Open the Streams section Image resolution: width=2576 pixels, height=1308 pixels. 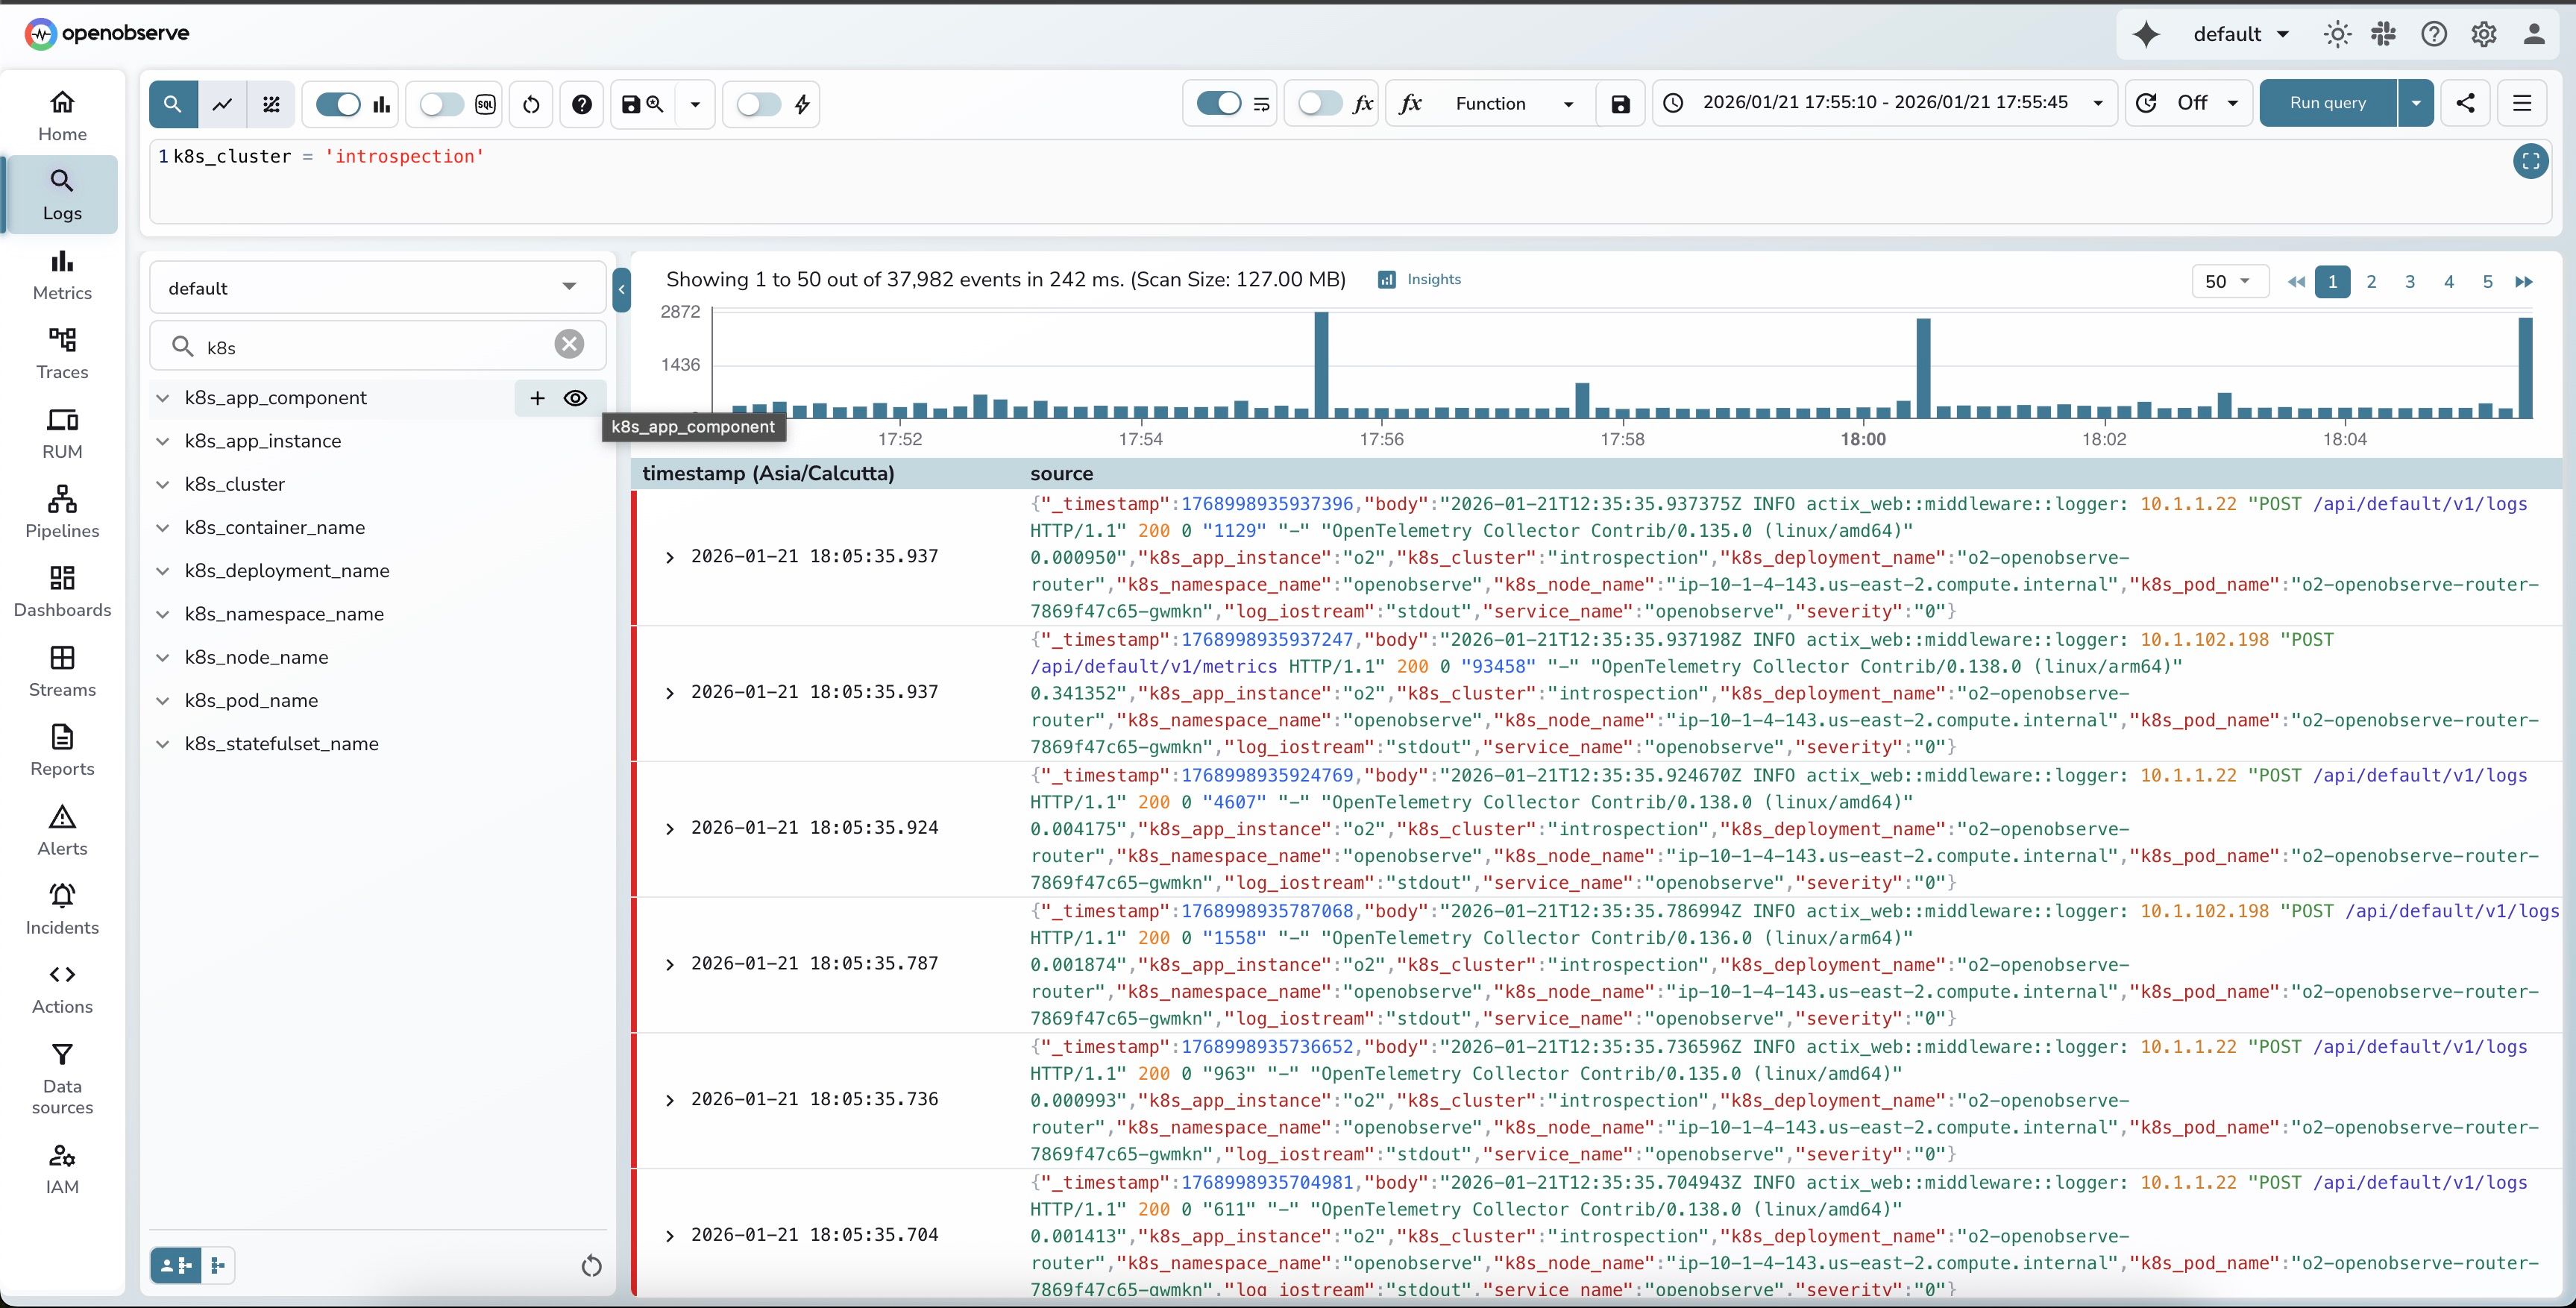coord(61,670)
